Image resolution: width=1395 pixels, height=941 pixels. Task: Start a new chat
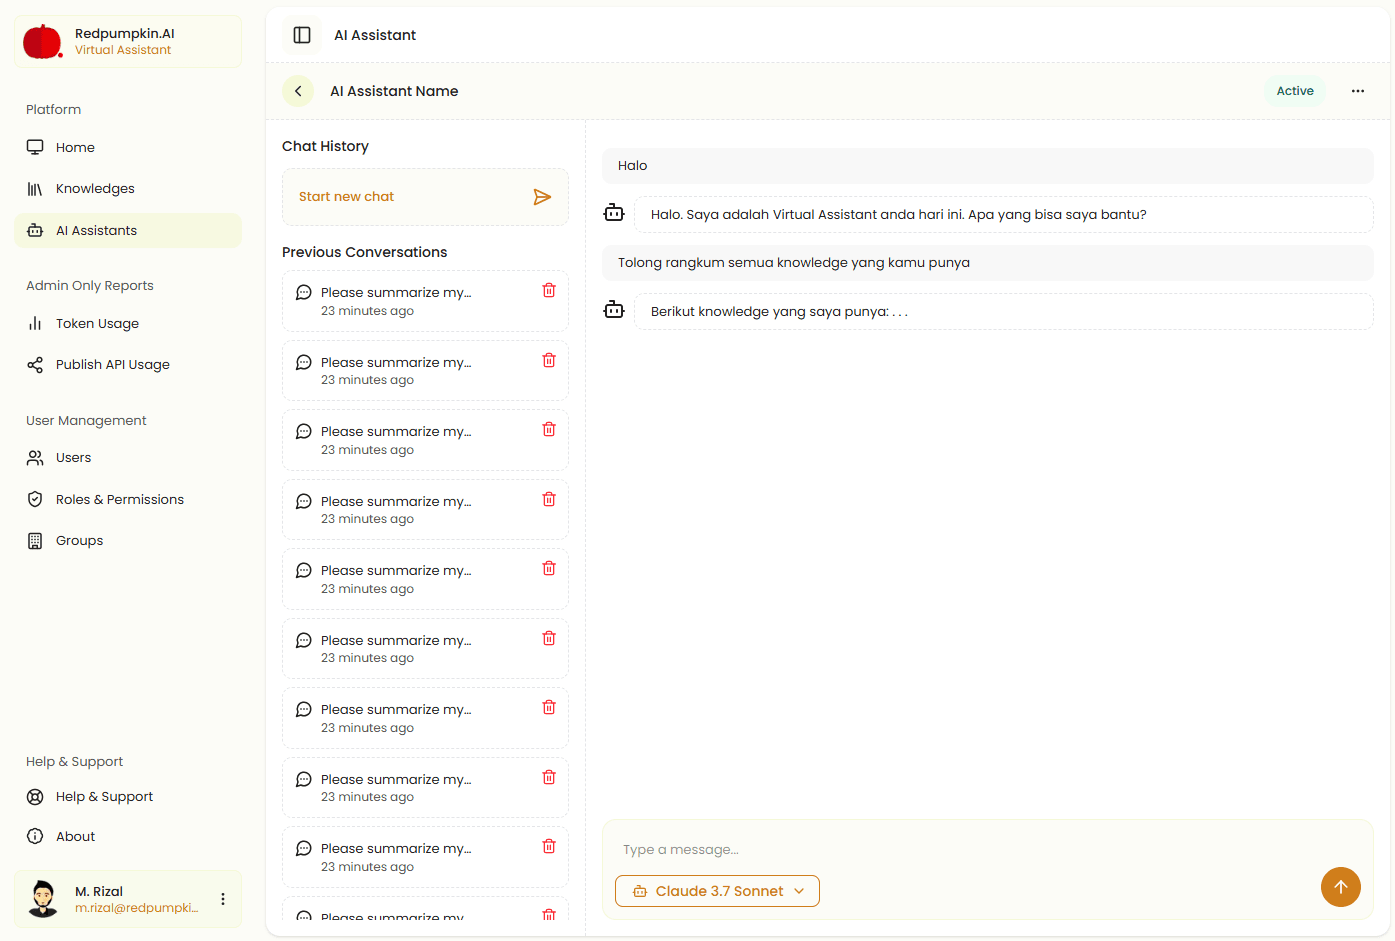click(x=347, y=197)
